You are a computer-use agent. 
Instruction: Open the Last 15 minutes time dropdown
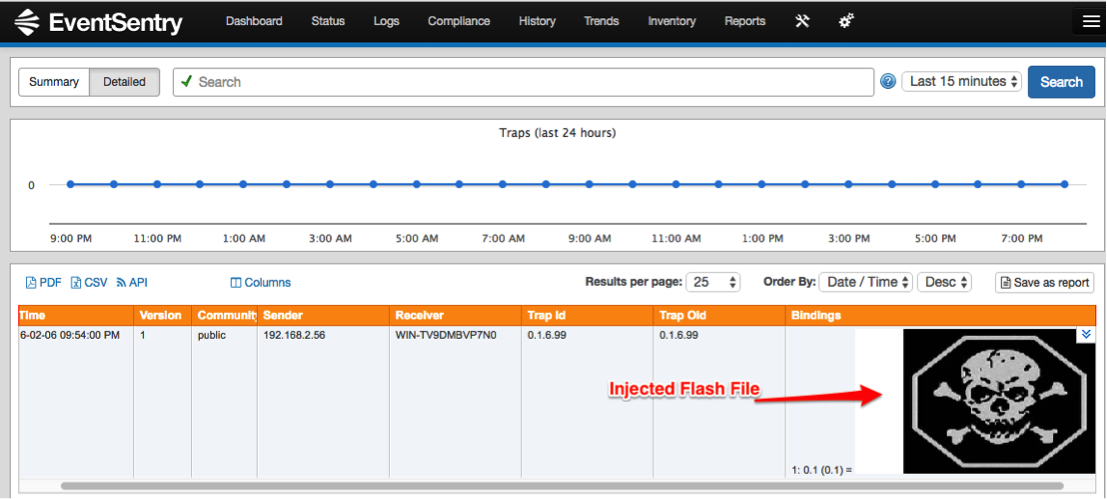pyautogui.click(x=962, y=82)
